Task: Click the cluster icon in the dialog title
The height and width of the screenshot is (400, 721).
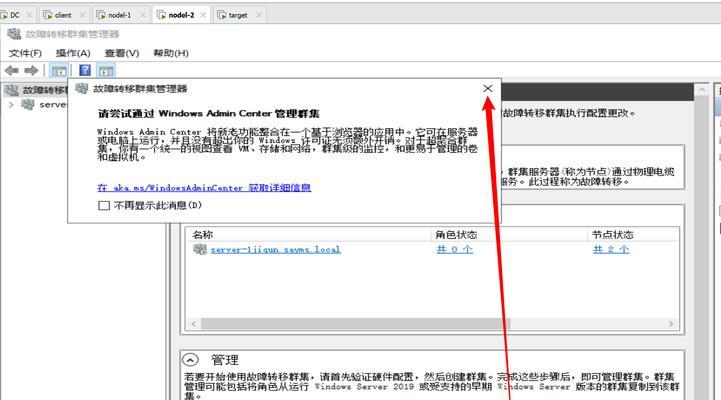Action: 82,88
